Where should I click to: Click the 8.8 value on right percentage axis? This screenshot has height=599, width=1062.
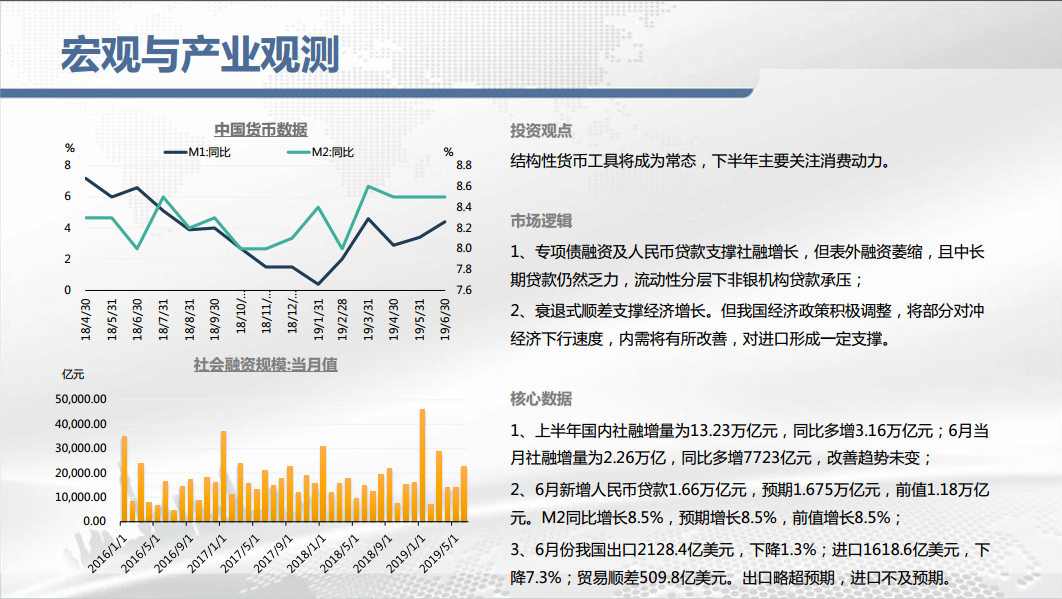pos(464,166)
